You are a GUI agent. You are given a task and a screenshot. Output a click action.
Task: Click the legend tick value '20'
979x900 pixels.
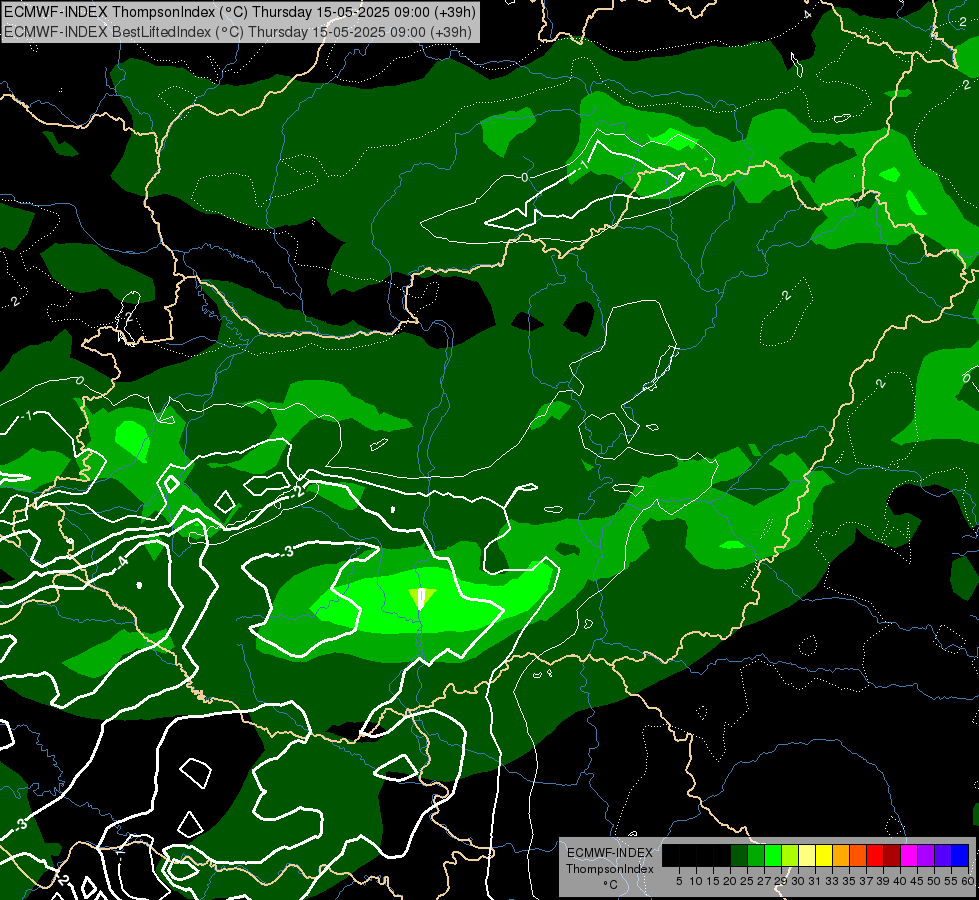click(730, 881)
